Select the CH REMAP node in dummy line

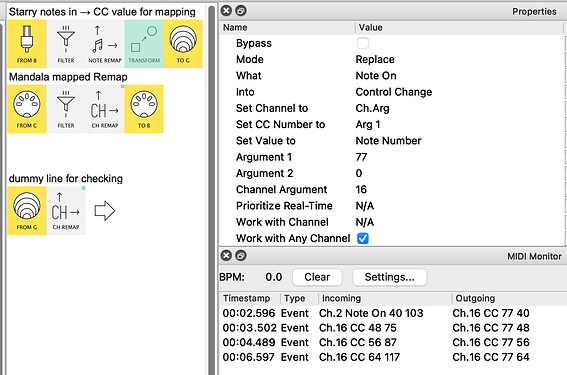[66, 211]
